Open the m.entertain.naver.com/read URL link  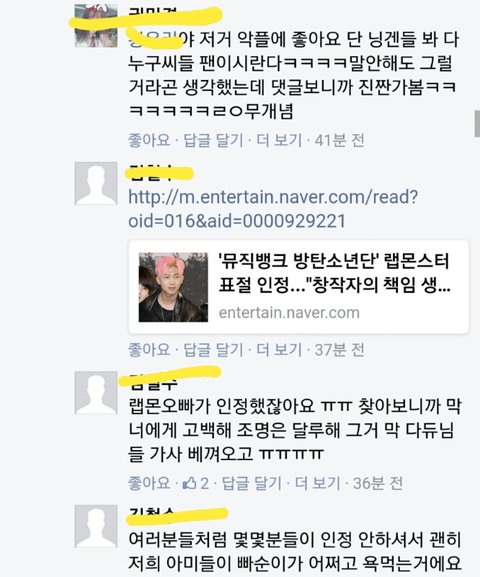(x=273, y=209)
